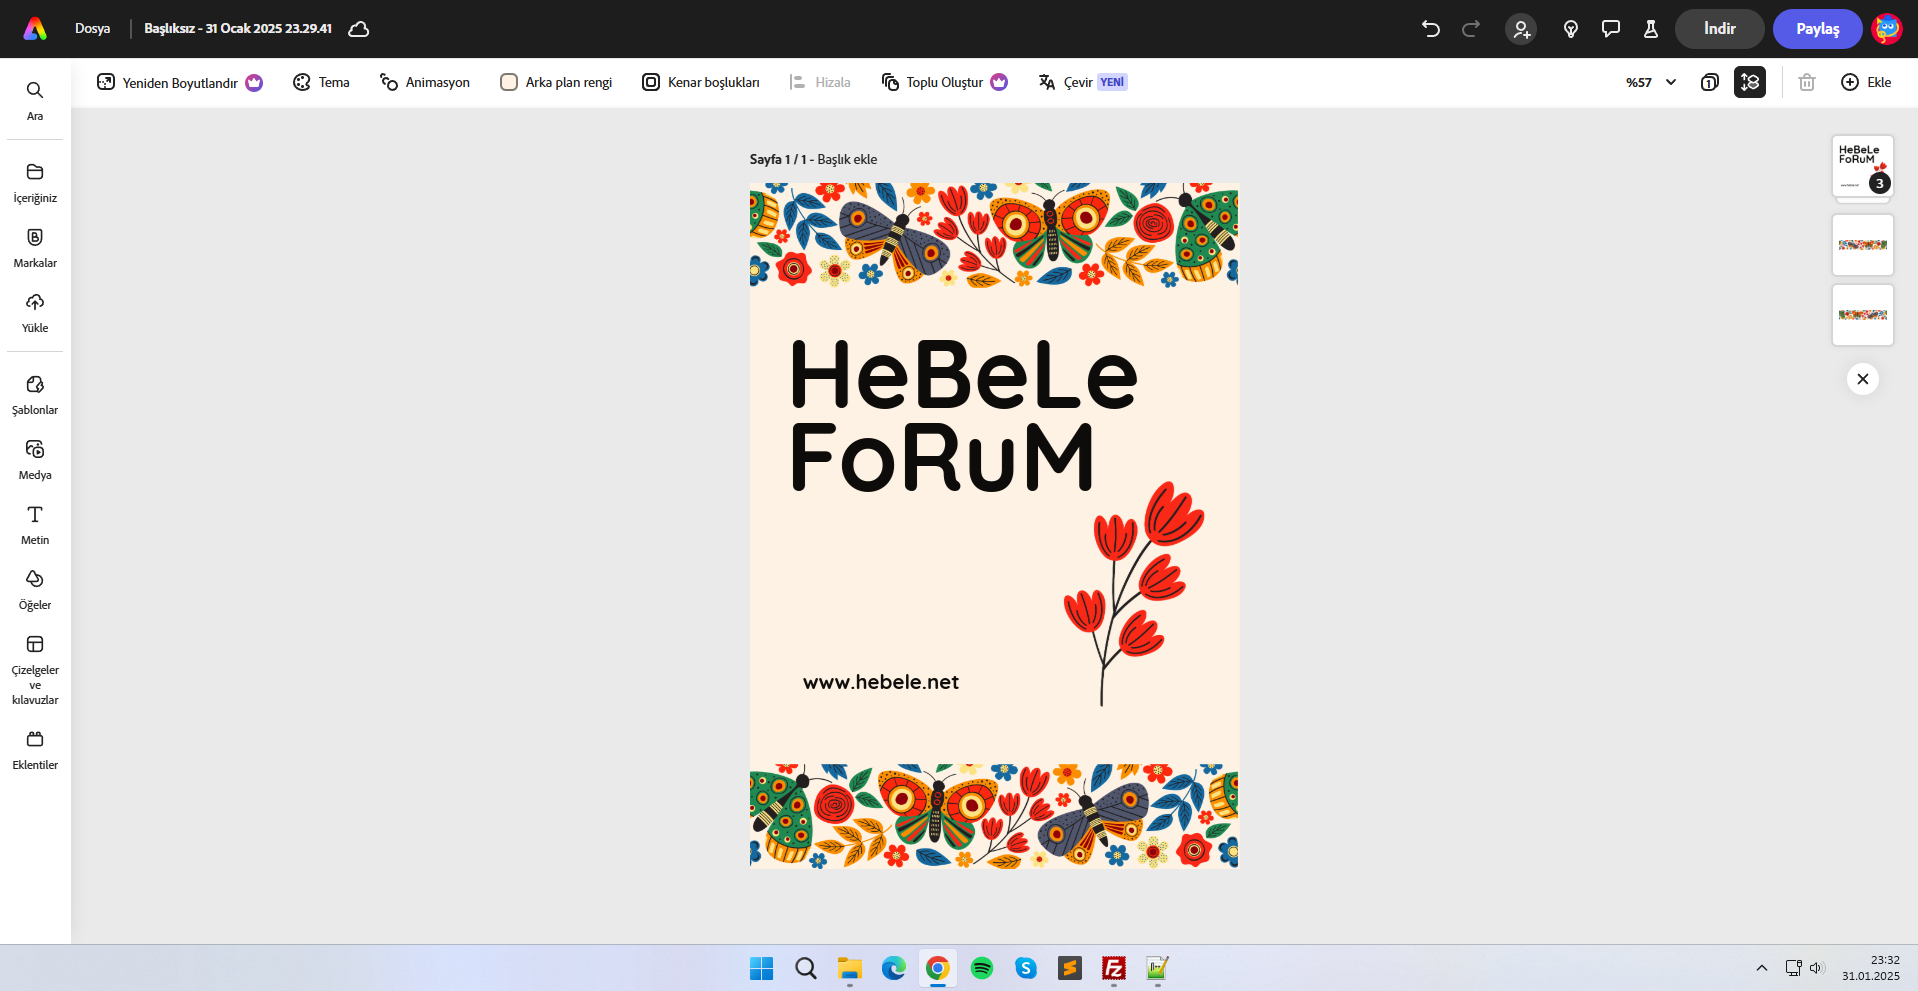Select the HeBeLe FoRuM layer thumbnail

point(1862,167)
